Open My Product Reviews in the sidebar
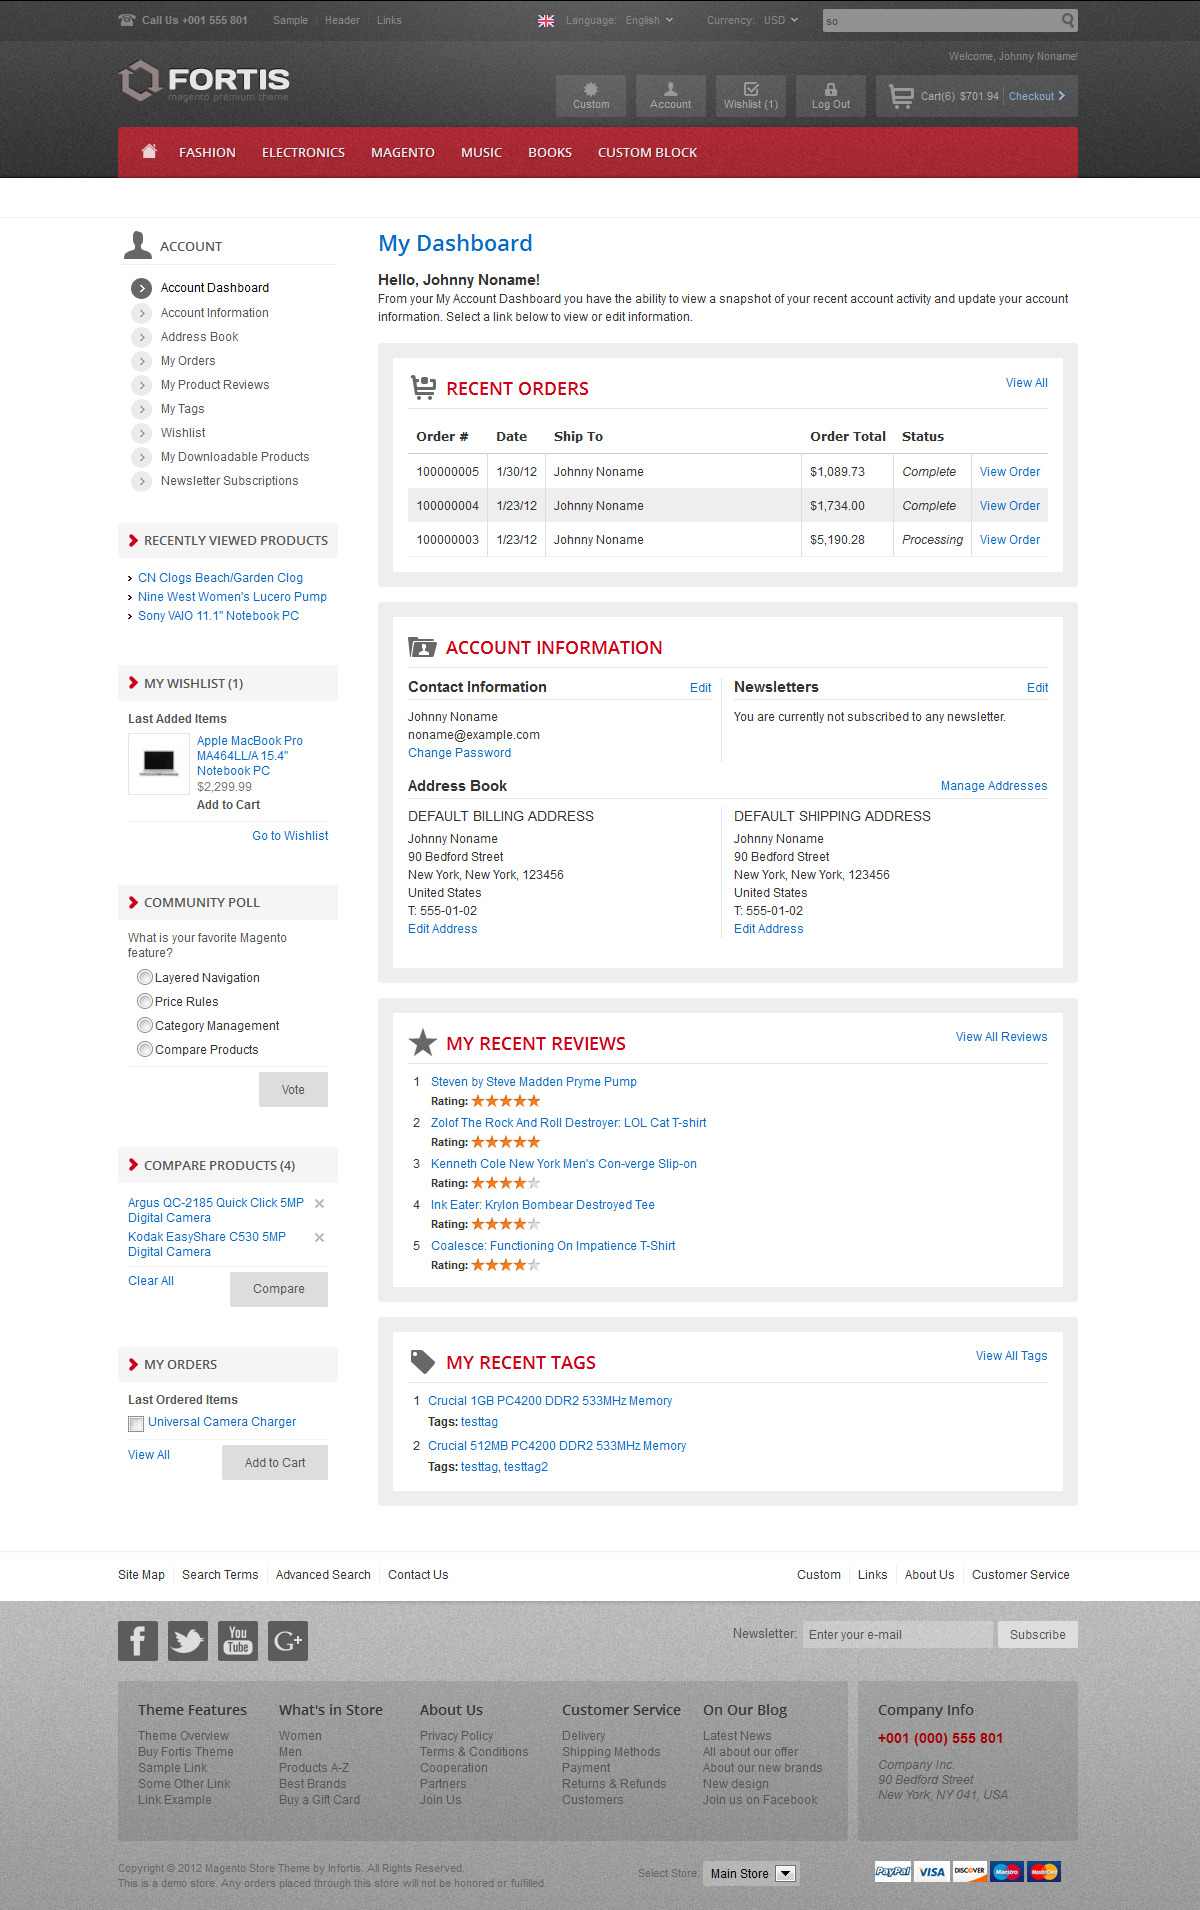The image size is (1200, 1910). [215, 385]
